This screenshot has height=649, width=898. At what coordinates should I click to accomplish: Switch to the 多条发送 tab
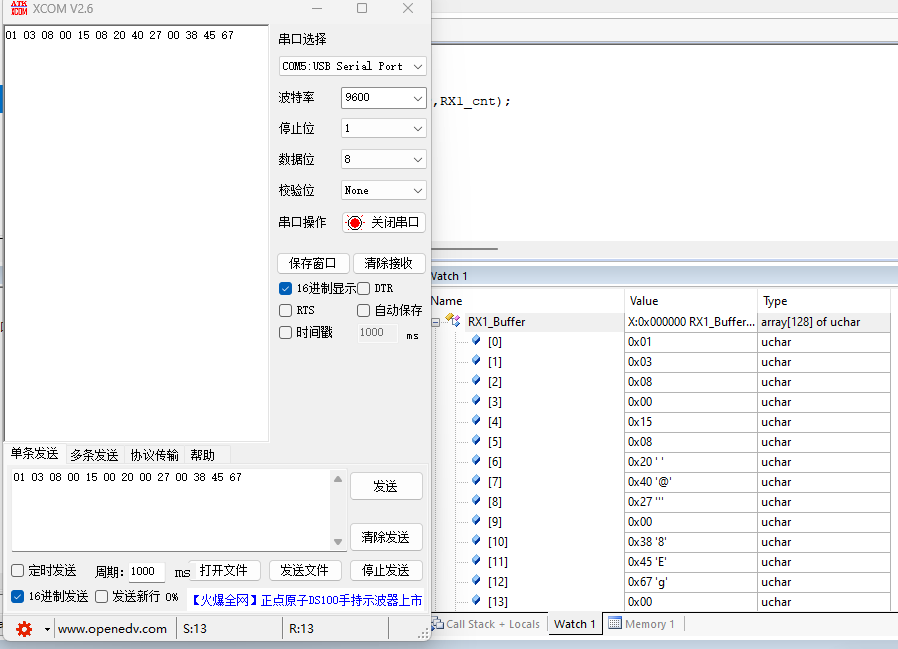[94, 455]
